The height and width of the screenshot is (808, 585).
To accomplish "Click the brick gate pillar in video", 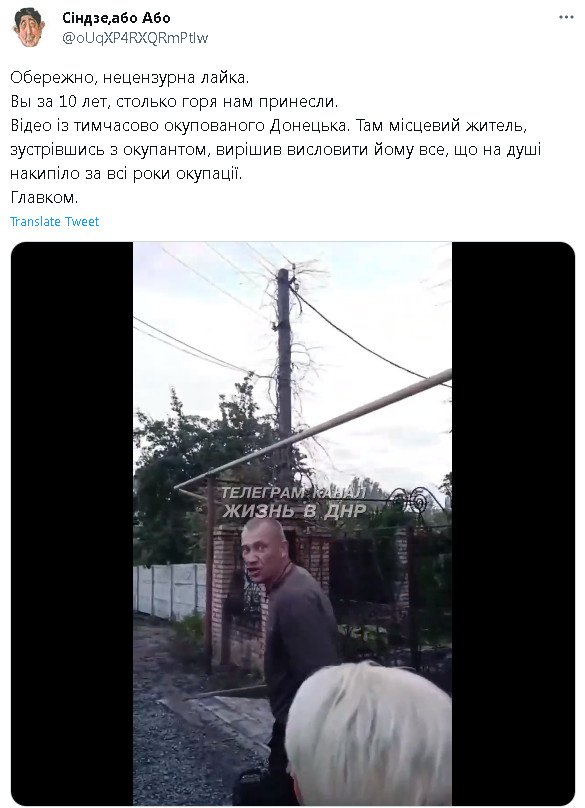I will pos(224,593).
